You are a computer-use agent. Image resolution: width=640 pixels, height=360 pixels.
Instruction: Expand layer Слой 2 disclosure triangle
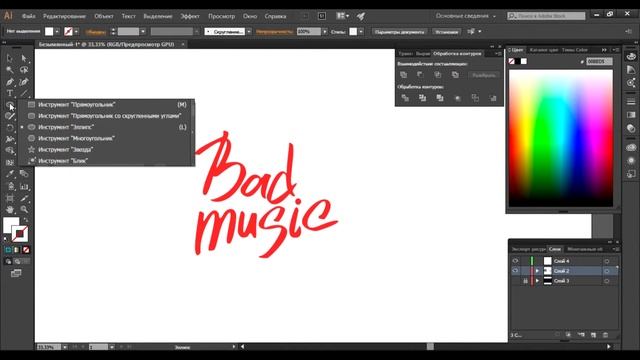tap(537, 271)
